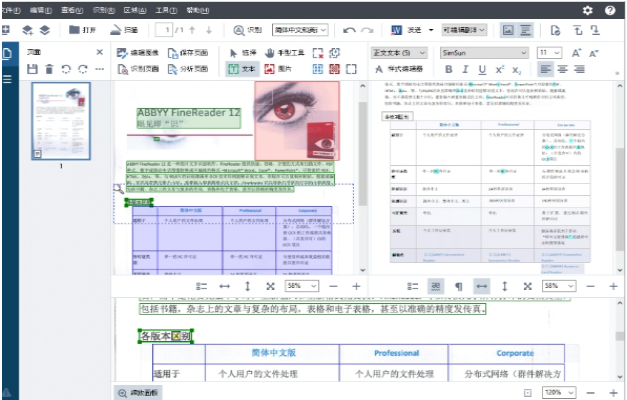
Task: Click the go-to-next-error down arrow icon
Action: [595, 30]
